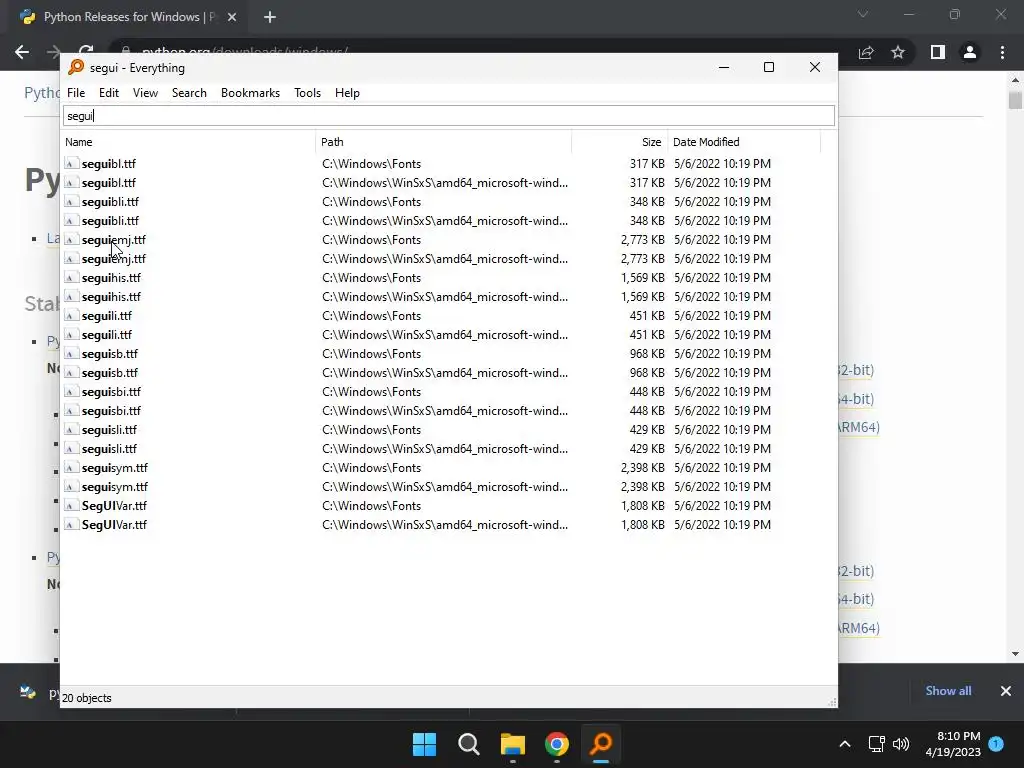Close the Python Releases for Windows tab
1024x768 pixels.
pos(232,17)
